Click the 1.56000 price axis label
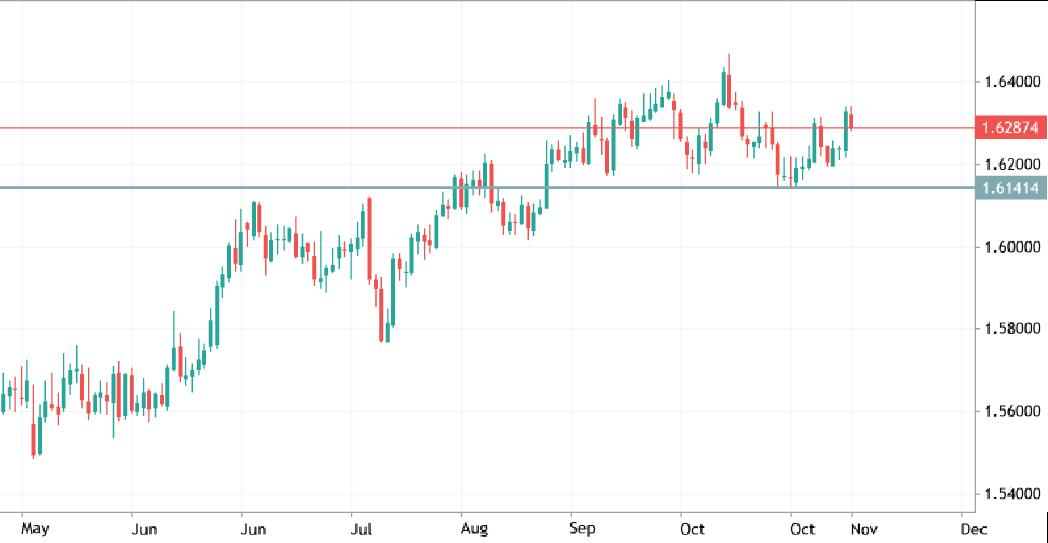1048x543 pixels. pyautogui.click(x=1011, y=412)
